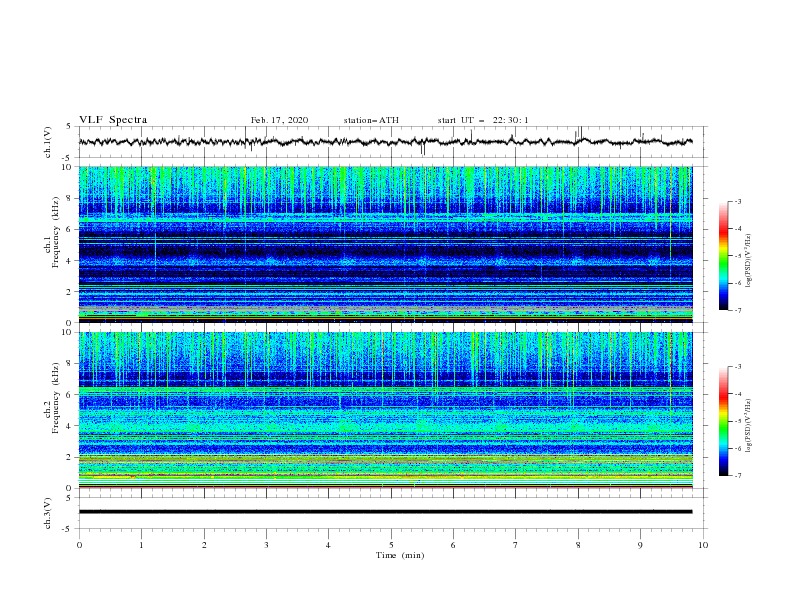Click the ch.1 spectrogram panel
Image resolution: width=792 pixels, height=612 pixels.
click(385, 244)
